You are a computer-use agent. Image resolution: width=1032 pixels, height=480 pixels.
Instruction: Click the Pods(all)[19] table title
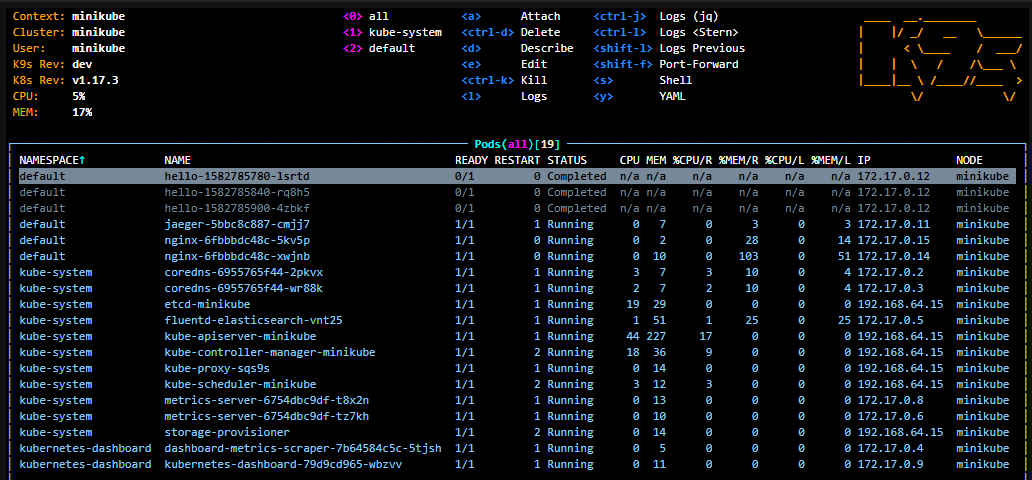(517, 144)
